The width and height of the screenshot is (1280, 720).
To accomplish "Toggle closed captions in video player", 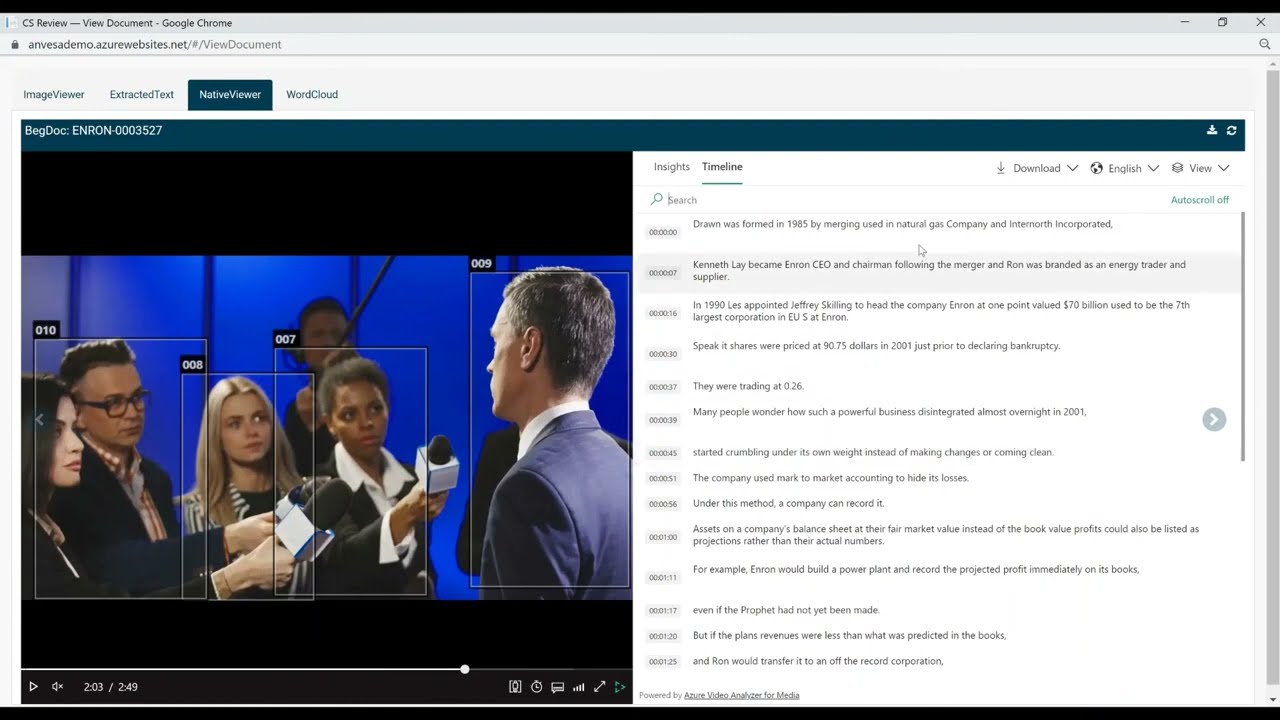I will pos(557,687).
